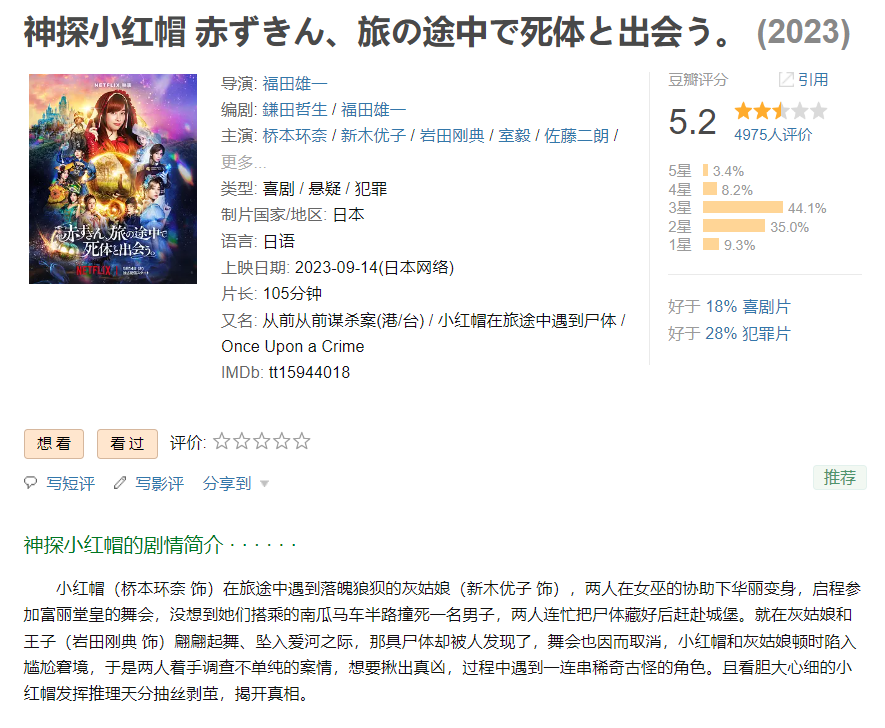Click the yellow rating stars beside 5.2

click(x=781, y=111)
